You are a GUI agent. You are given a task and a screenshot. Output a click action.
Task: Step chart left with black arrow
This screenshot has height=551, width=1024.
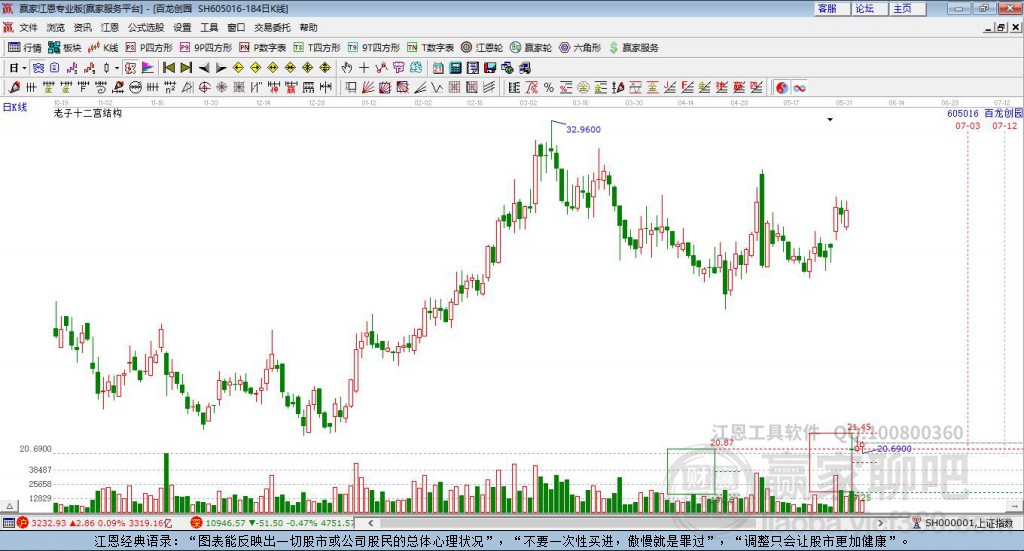pos(204,68)
